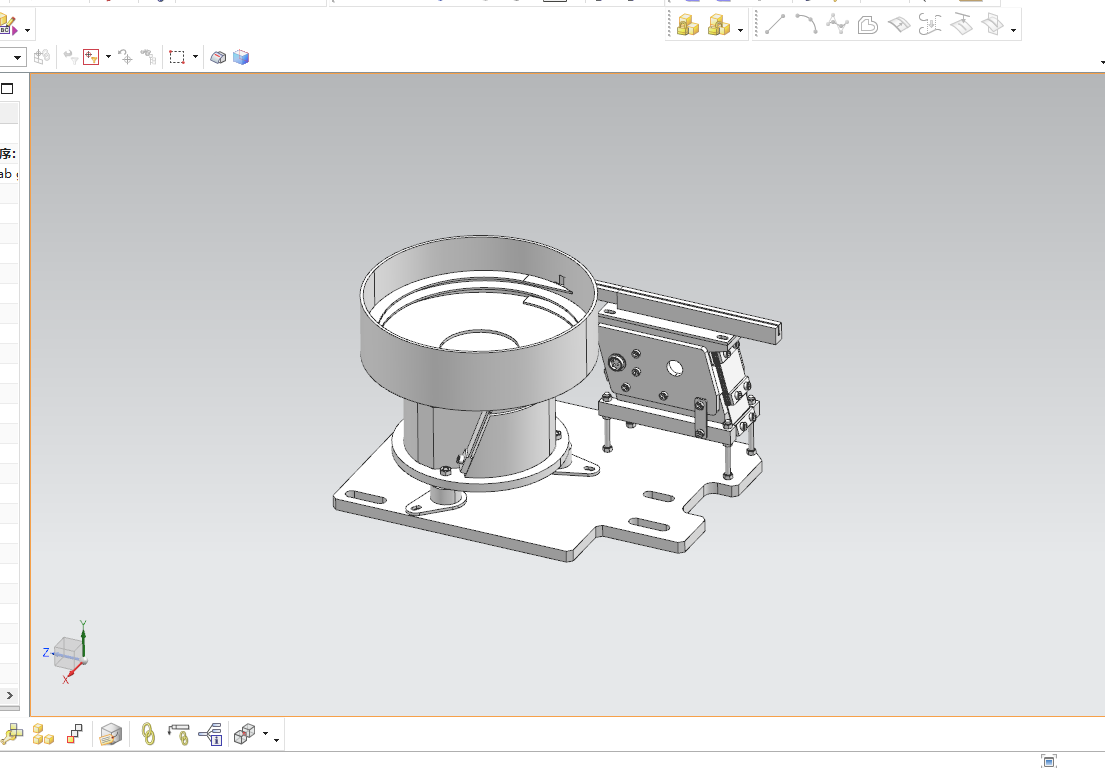This screenshot has width=1105, height=768.
Task: Click the grey block with red line icon
Action: [218, 57]
